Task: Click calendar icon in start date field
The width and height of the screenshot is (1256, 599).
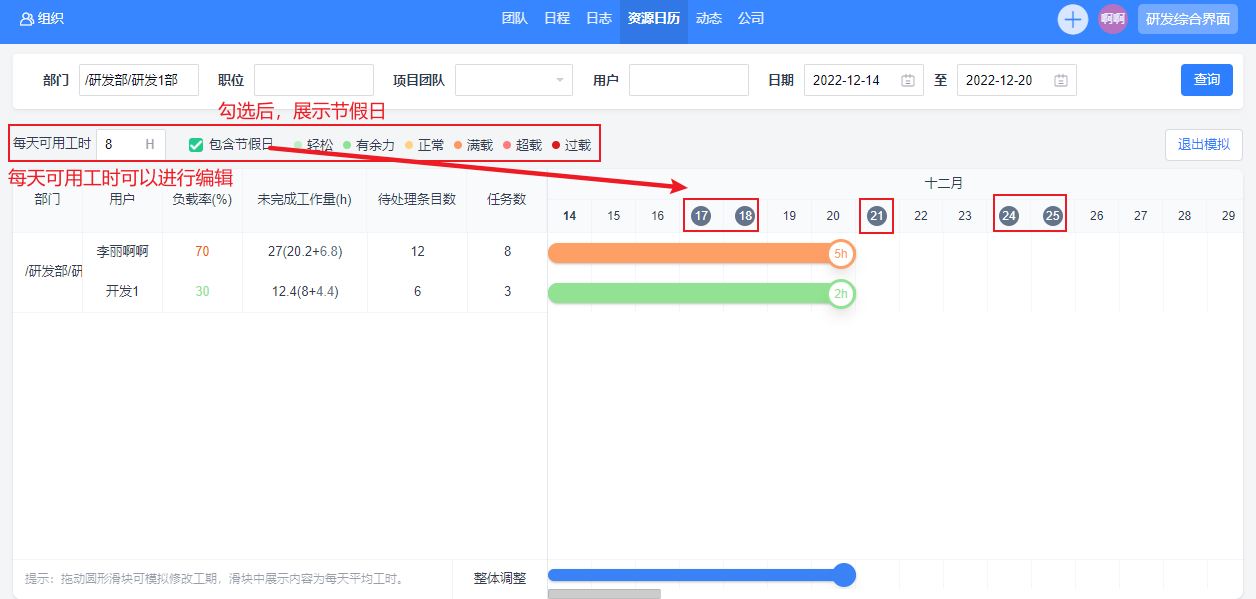Action: click(x=907, y=80)
